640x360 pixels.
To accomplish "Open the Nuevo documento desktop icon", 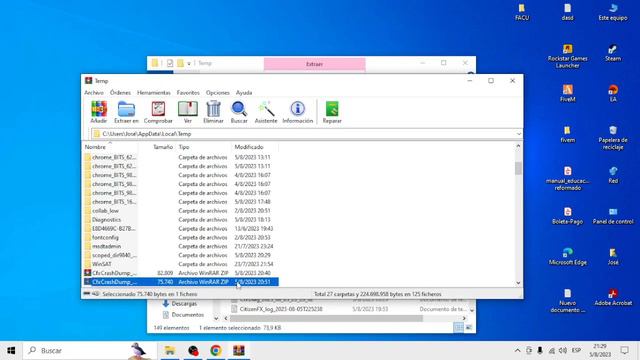I will coord(567,300).
